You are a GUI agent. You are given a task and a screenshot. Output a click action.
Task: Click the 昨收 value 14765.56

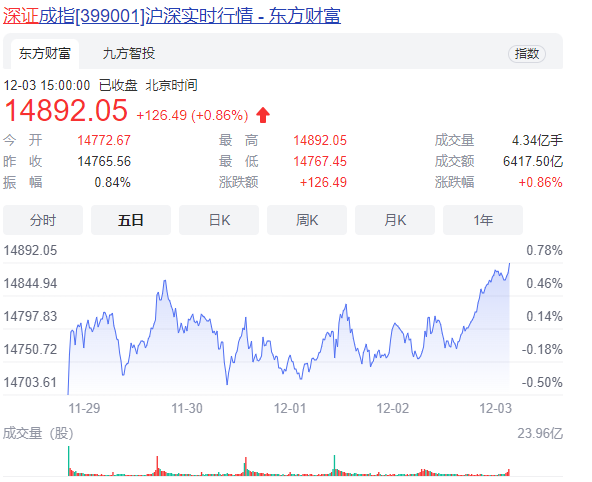pos(104,162)
